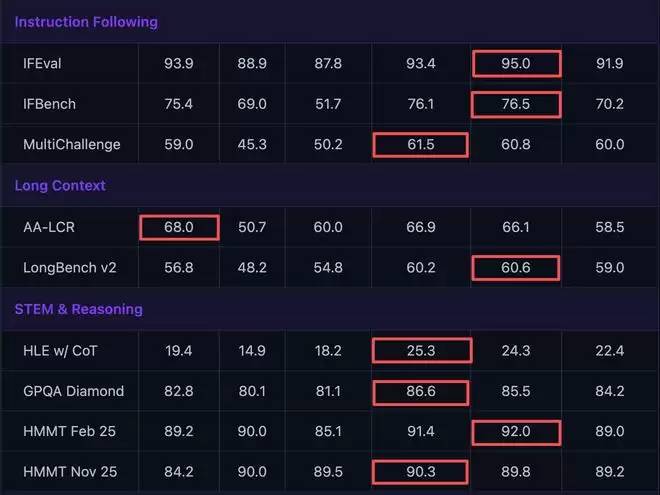Select the IFBench benchmark label
This screenshot has height=495, width=660.
[49, 104]
